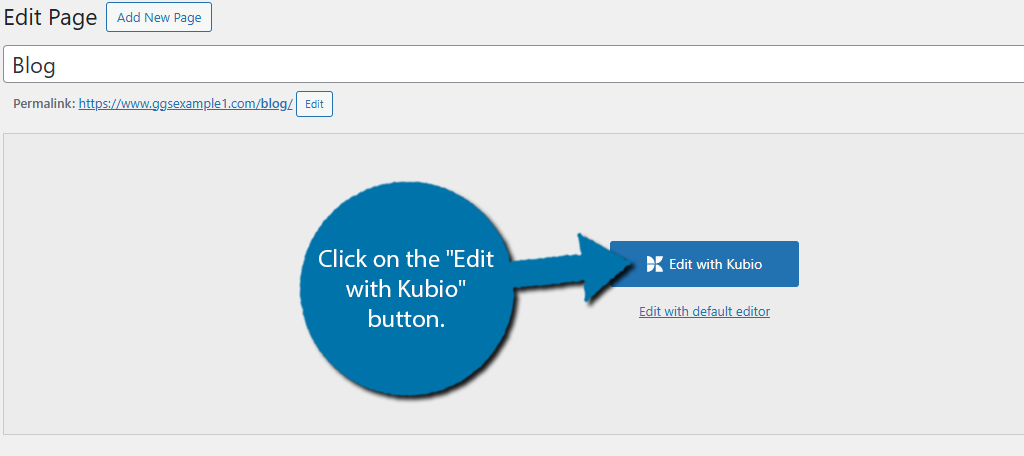
Task: Click the https://www portion of the permalink
Action: click(x=106, y=104)
